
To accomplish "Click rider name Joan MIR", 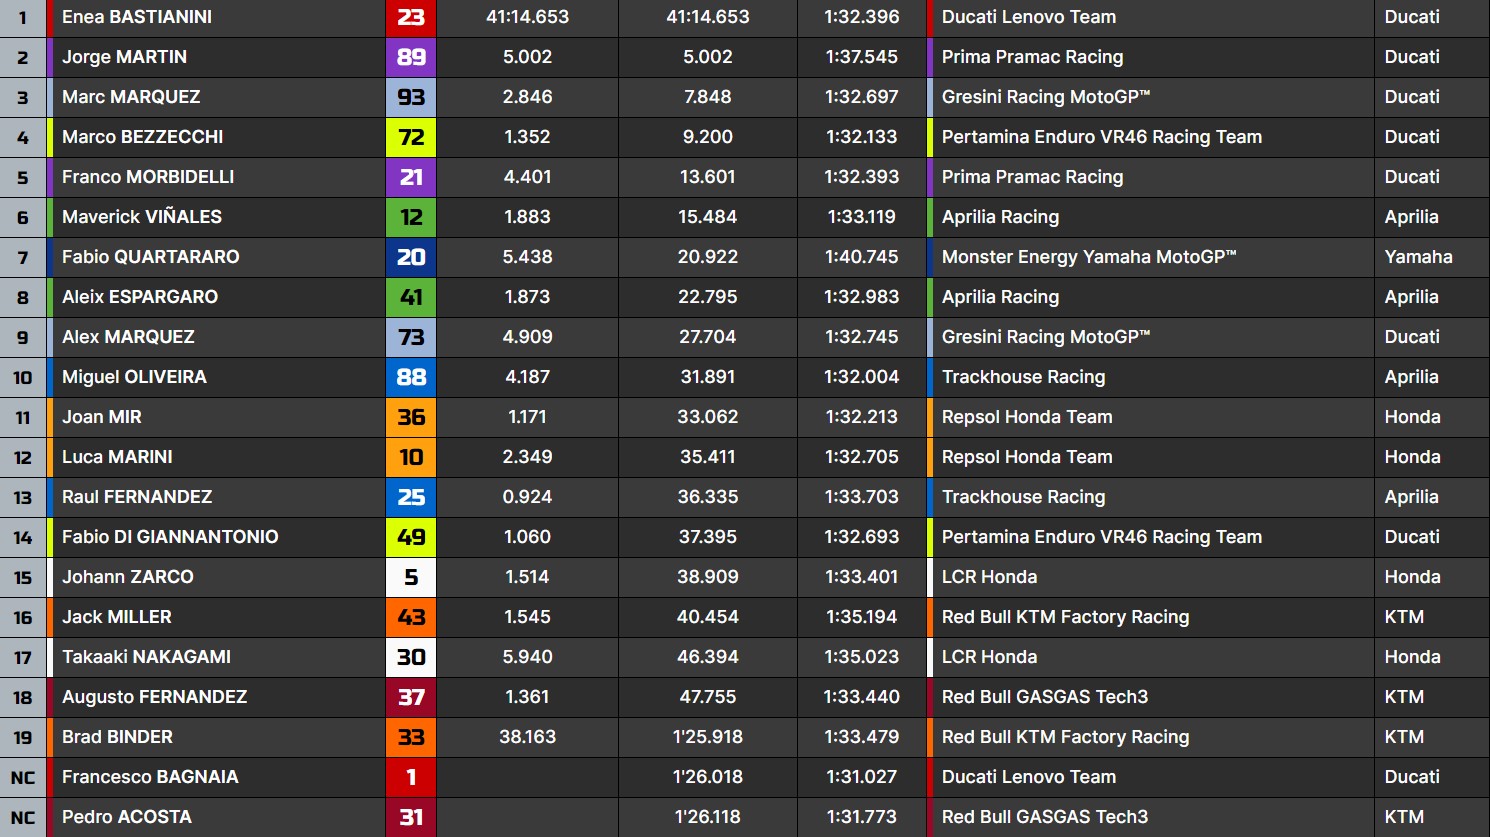I will tap(102, 417).
